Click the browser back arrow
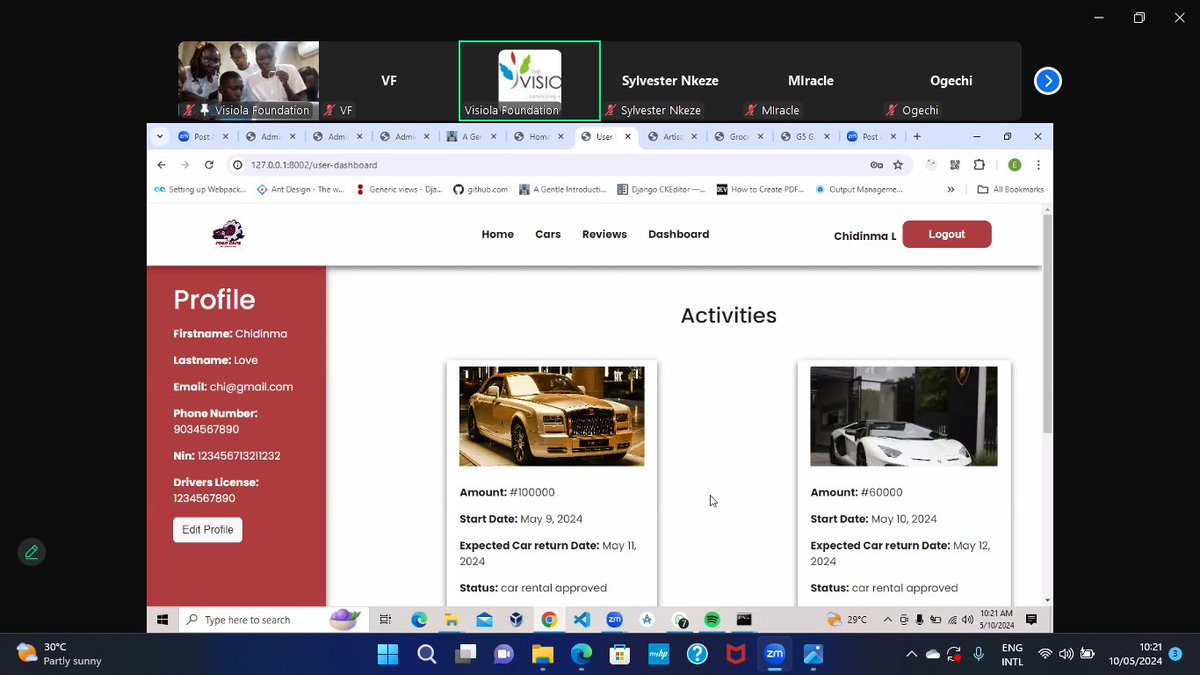The width and height of the screenshot is (1200, 675). pos(162,165)
